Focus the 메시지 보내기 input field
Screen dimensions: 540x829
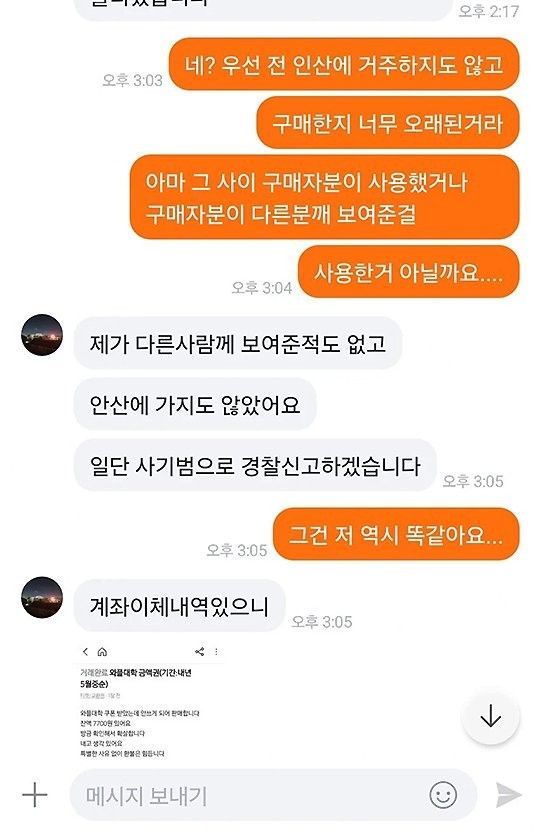(273, 795)
